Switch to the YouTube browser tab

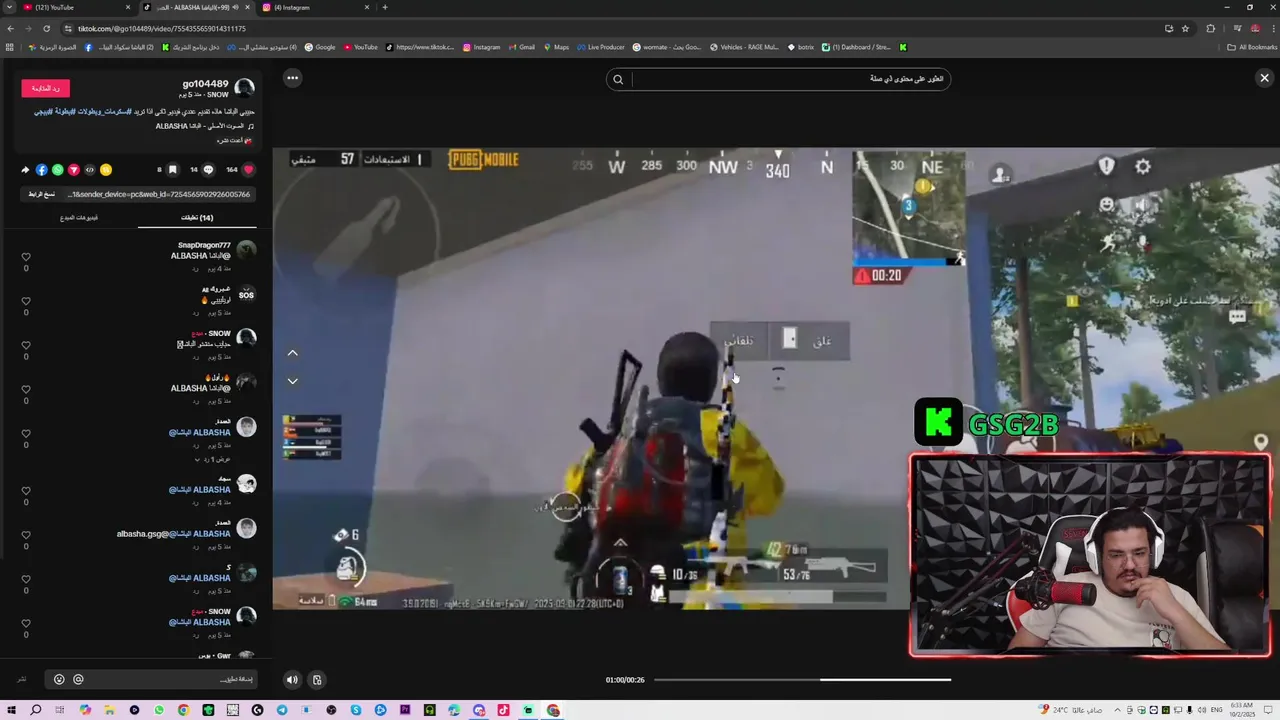pyautogui.click(x=75, y=7)
